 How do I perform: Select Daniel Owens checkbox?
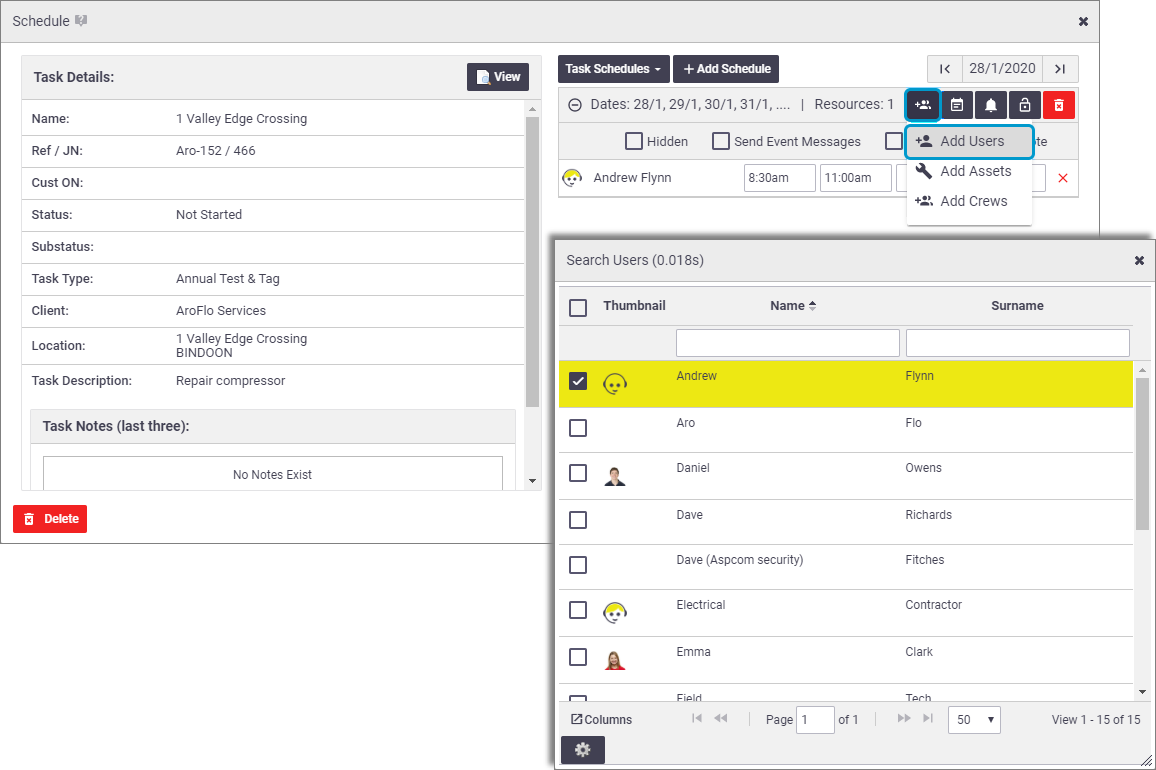click(578, 473)
